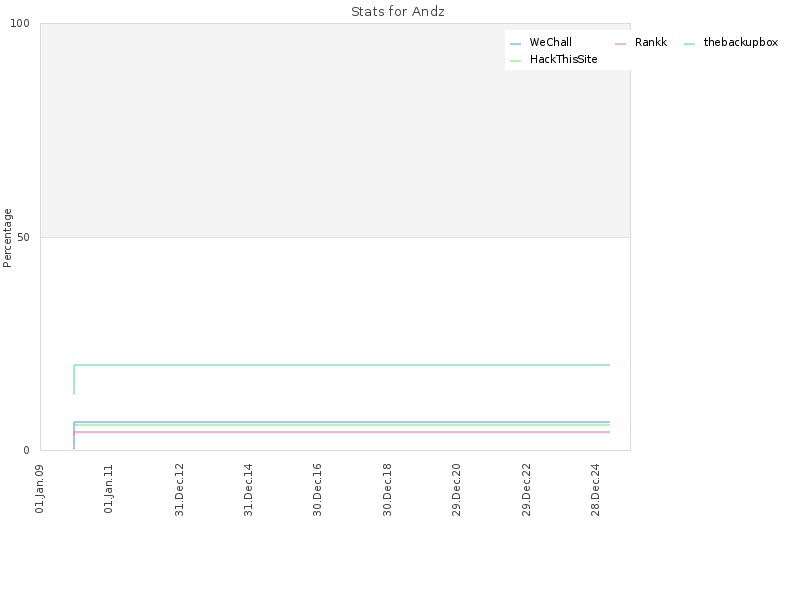
Task: Click the 'Percentage' y-axis label
Action: coord(7,238)
